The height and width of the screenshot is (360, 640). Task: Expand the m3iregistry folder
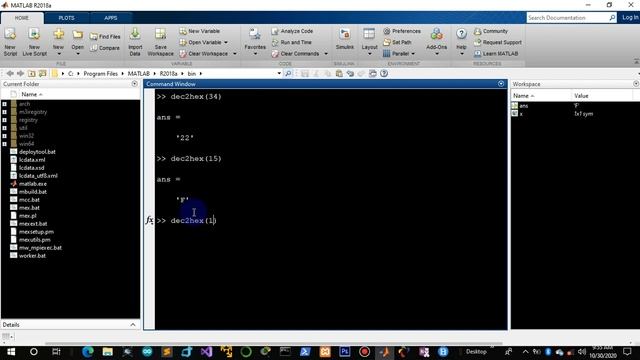coord(4,112)
